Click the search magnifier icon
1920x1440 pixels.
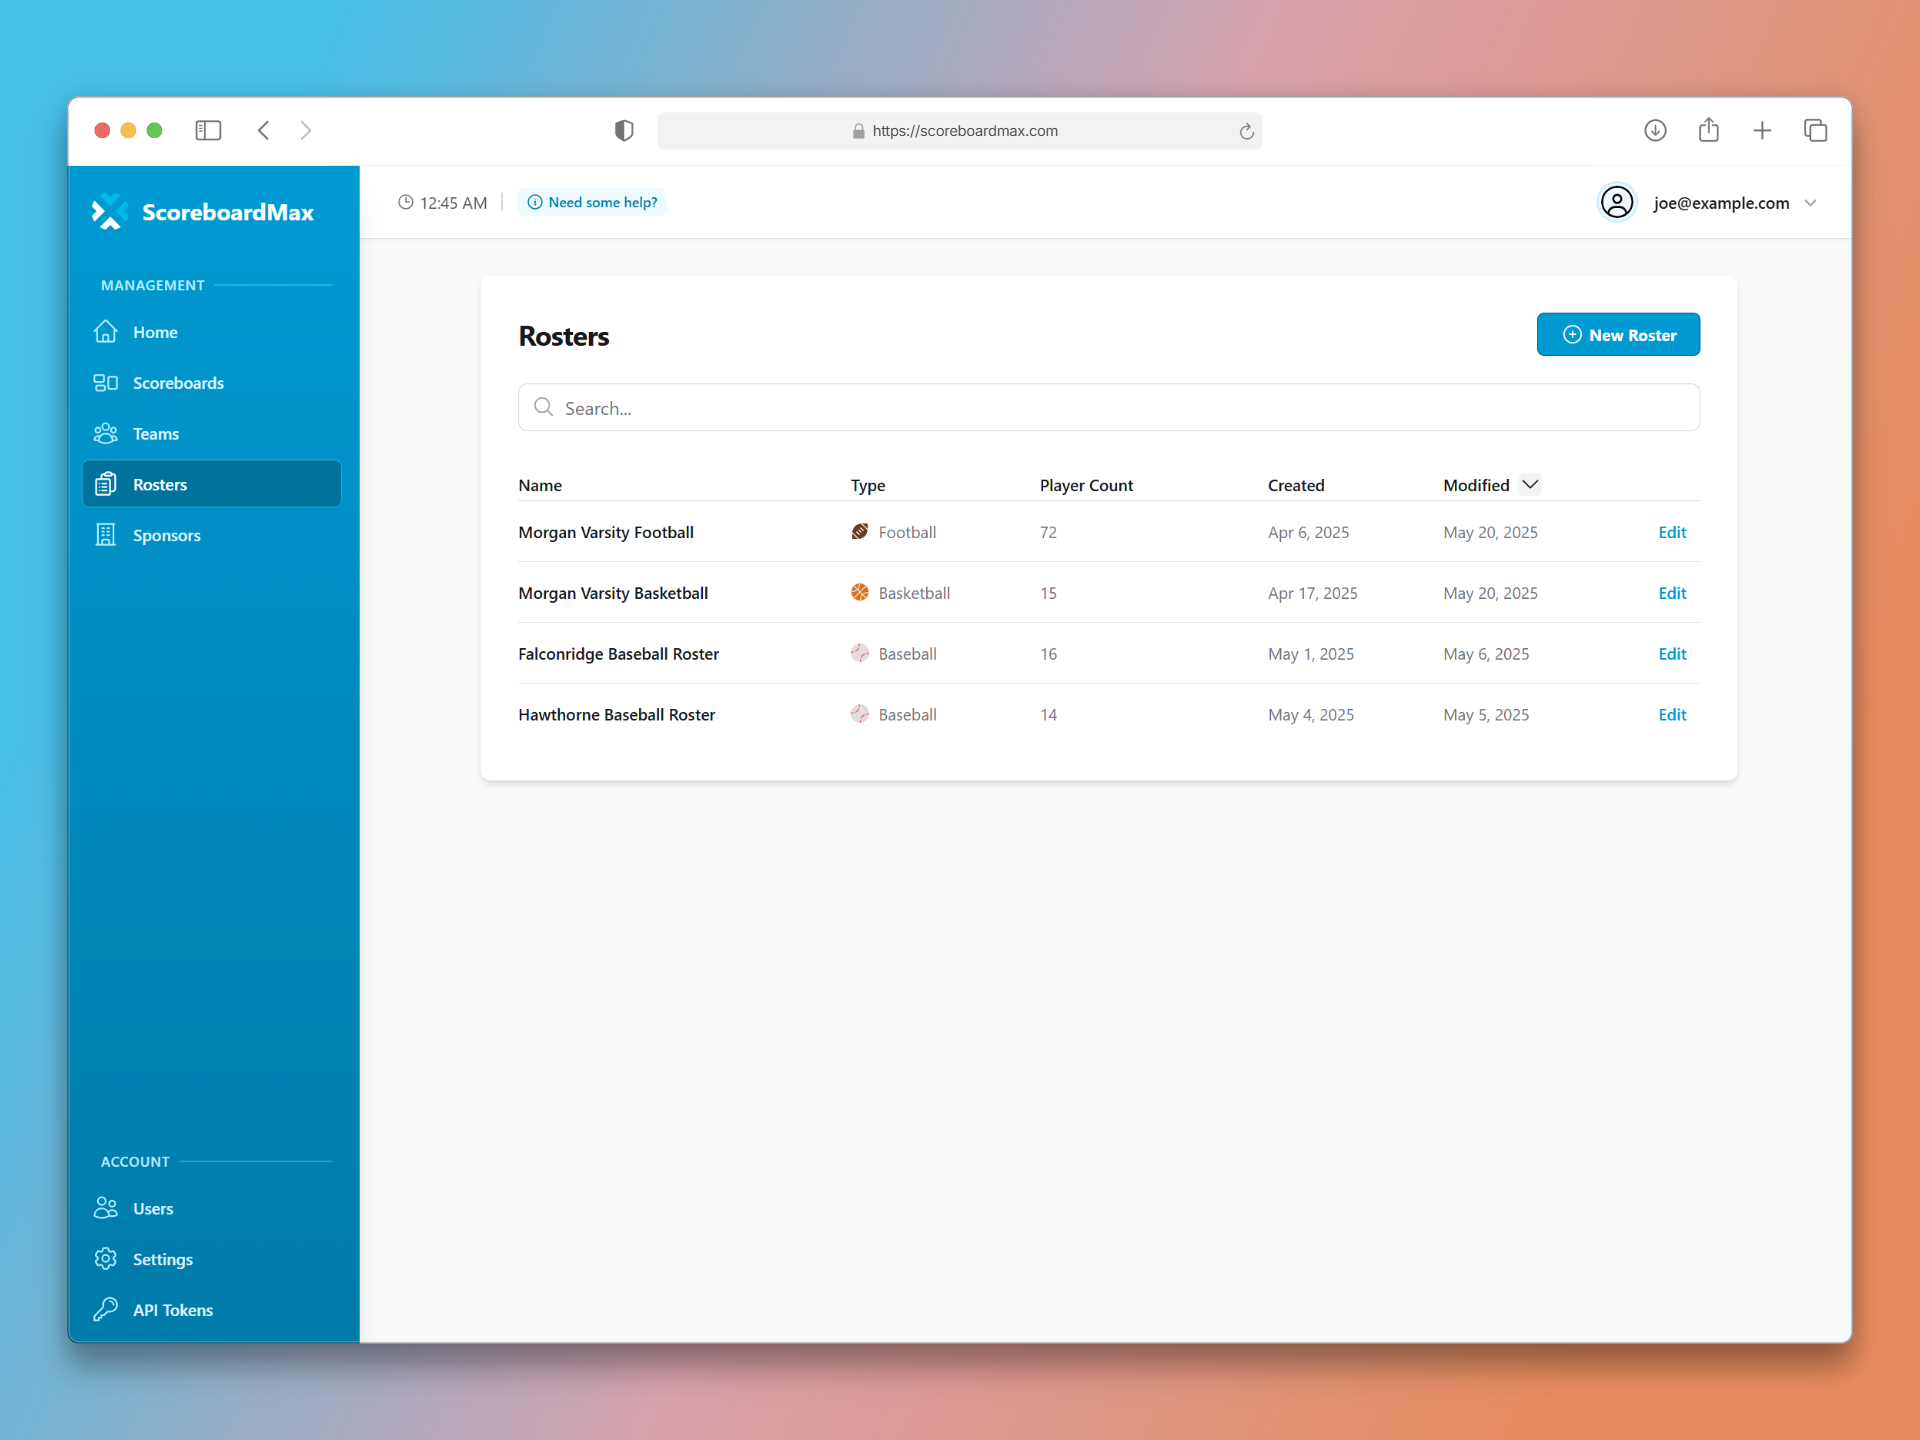point(543,407)
